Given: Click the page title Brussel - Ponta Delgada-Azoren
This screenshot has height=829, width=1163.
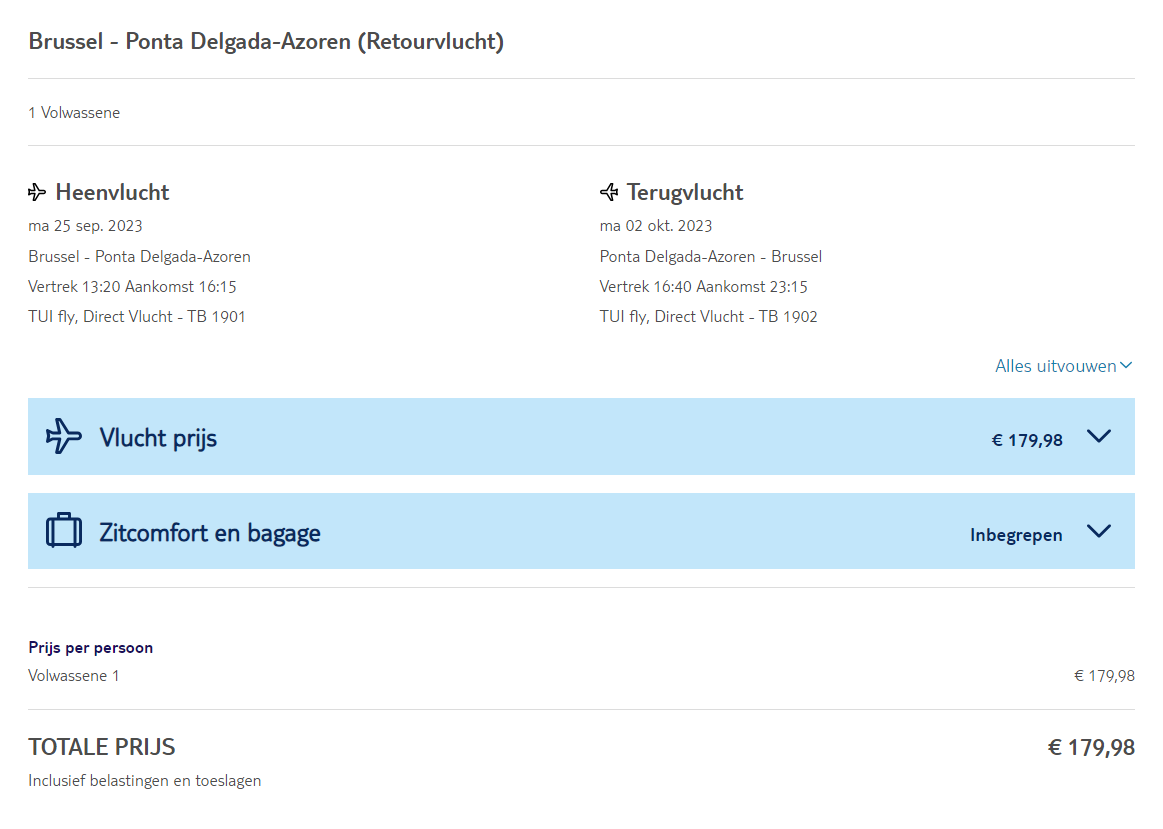Looking at the screenshot, I should pos(266,42).
